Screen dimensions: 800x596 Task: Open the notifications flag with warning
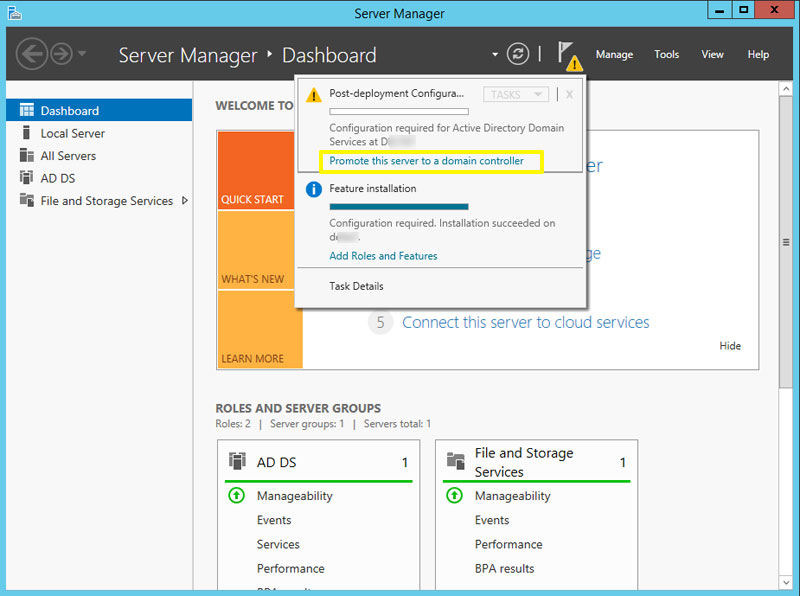pos(569,55)
